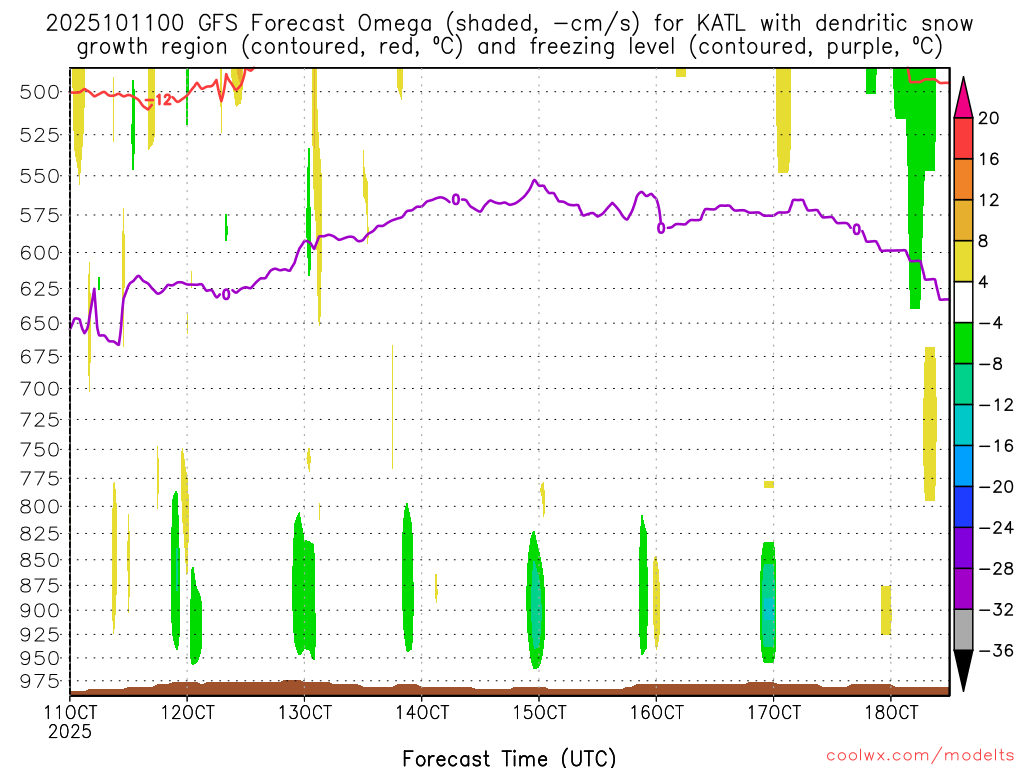
Task: Click the 140CT time axis label
Action: click(x=422, y=712)
